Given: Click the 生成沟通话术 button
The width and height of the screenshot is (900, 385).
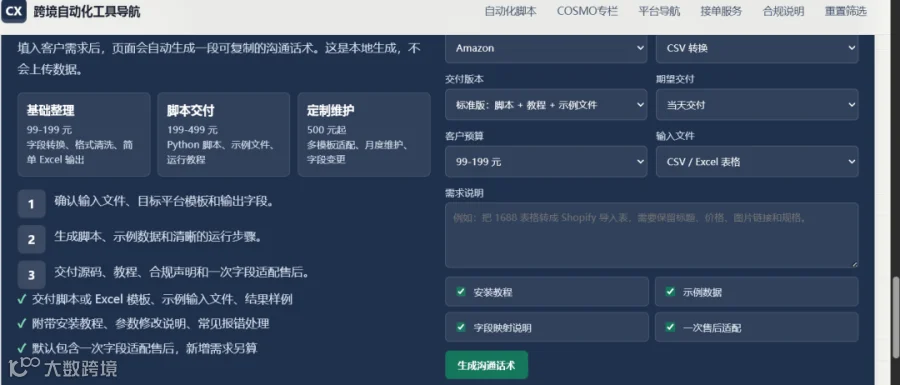Looking at the screenshot, I should click(486, 365).
